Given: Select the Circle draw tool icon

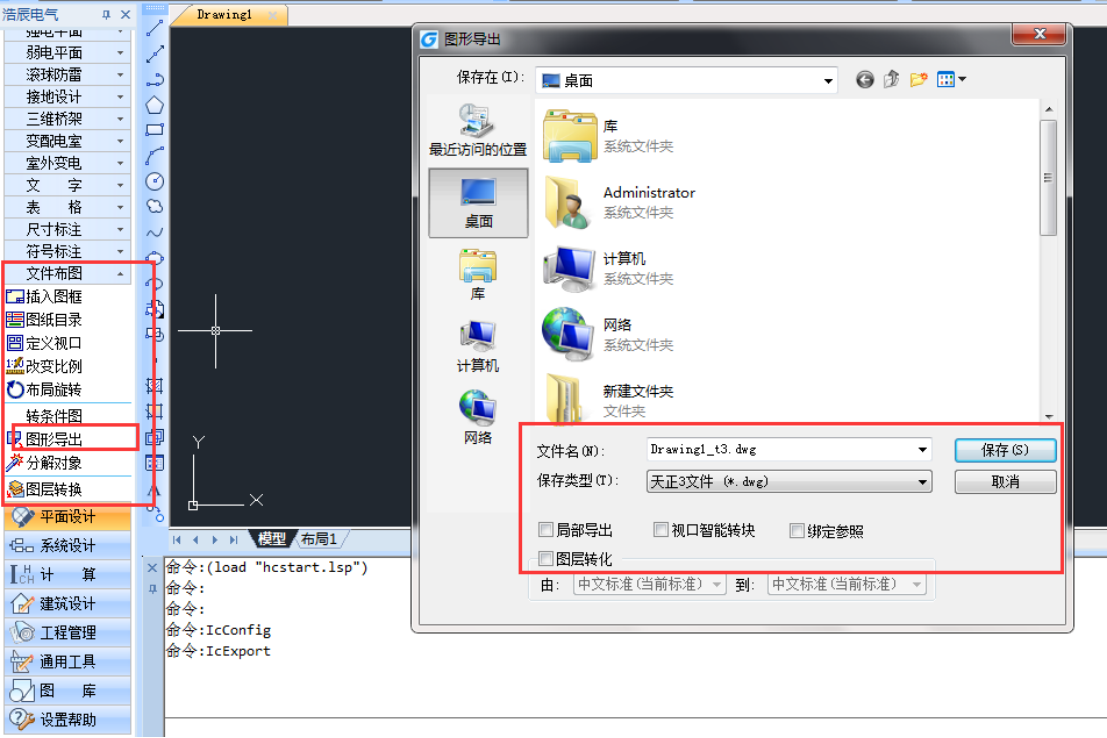Looking at the screenshot, I should pyautogui.click(x=155, y=181).
